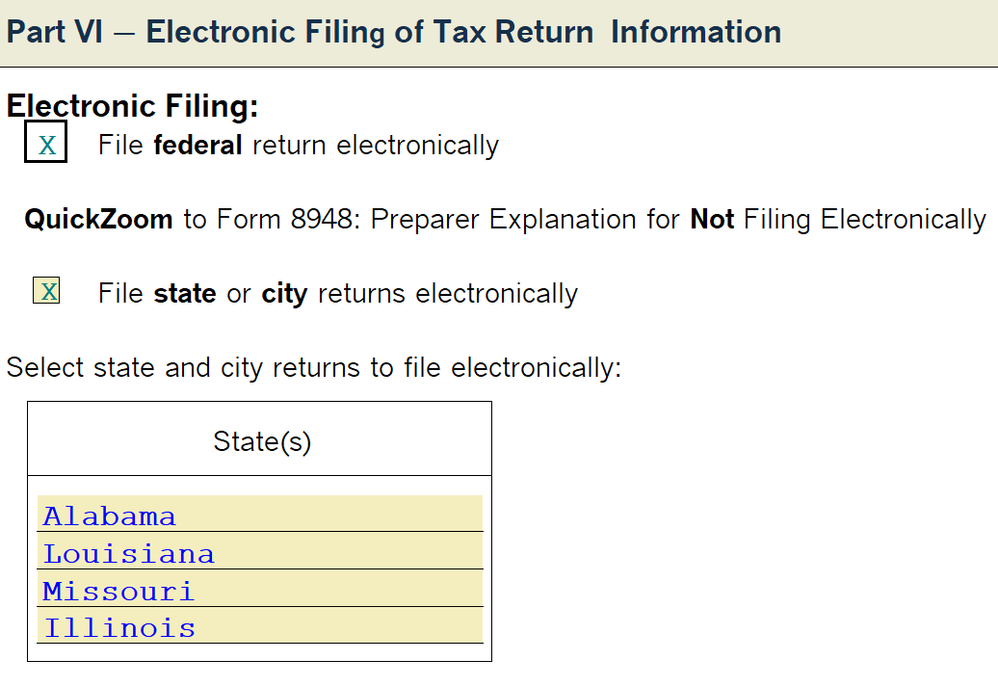Choose the Illinois state row
Screen dimensions: 998x690
(259, 628)
